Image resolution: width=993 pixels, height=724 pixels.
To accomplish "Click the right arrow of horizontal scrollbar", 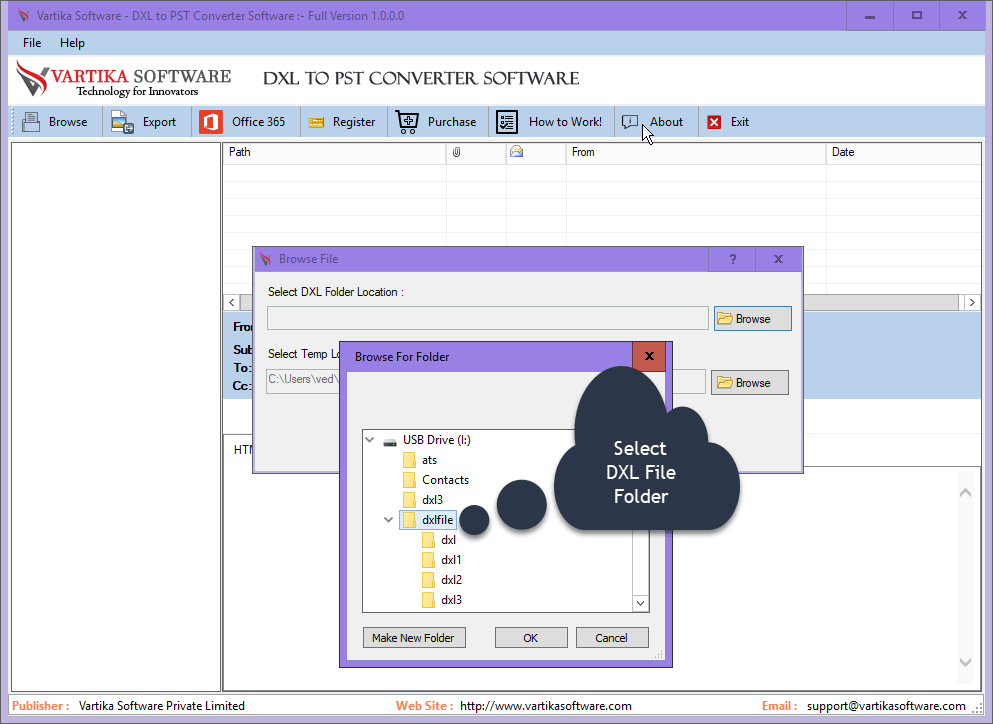I will pos(972,302).
